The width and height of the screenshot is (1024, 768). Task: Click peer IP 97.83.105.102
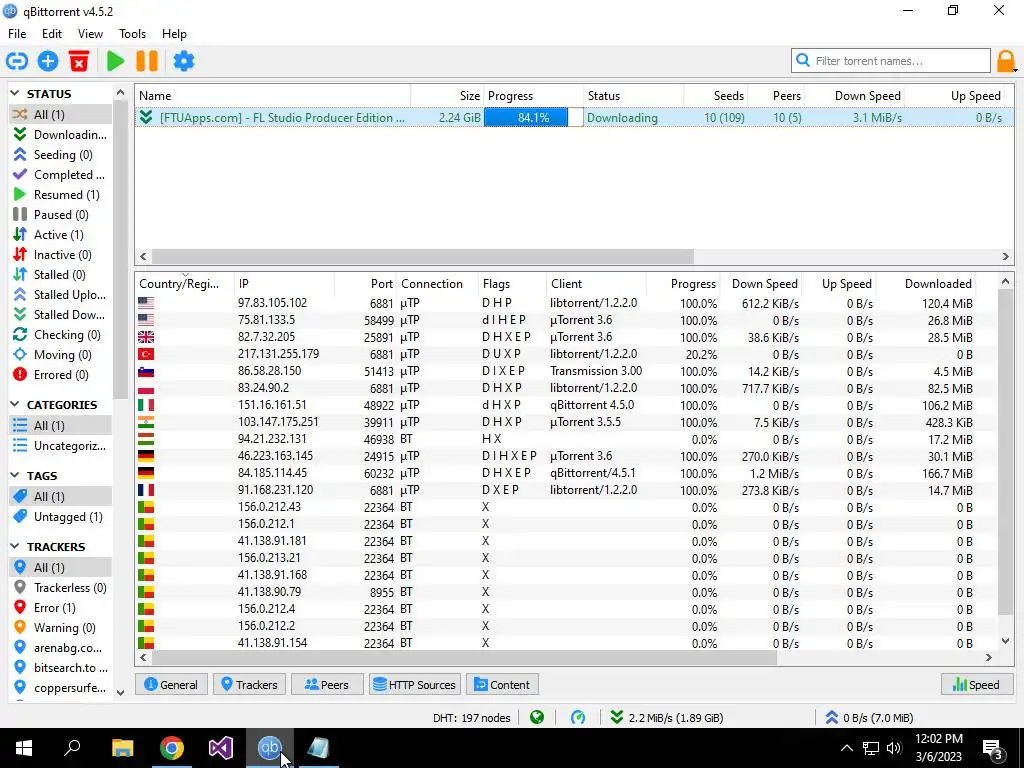click(272, 303)
